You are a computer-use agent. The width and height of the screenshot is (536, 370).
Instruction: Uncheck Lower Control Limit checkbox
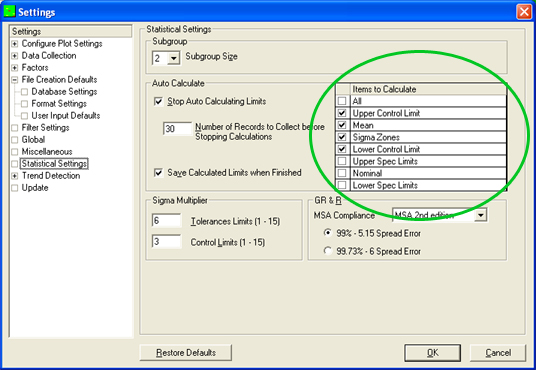pyautogui.click(x=342, y=149)
